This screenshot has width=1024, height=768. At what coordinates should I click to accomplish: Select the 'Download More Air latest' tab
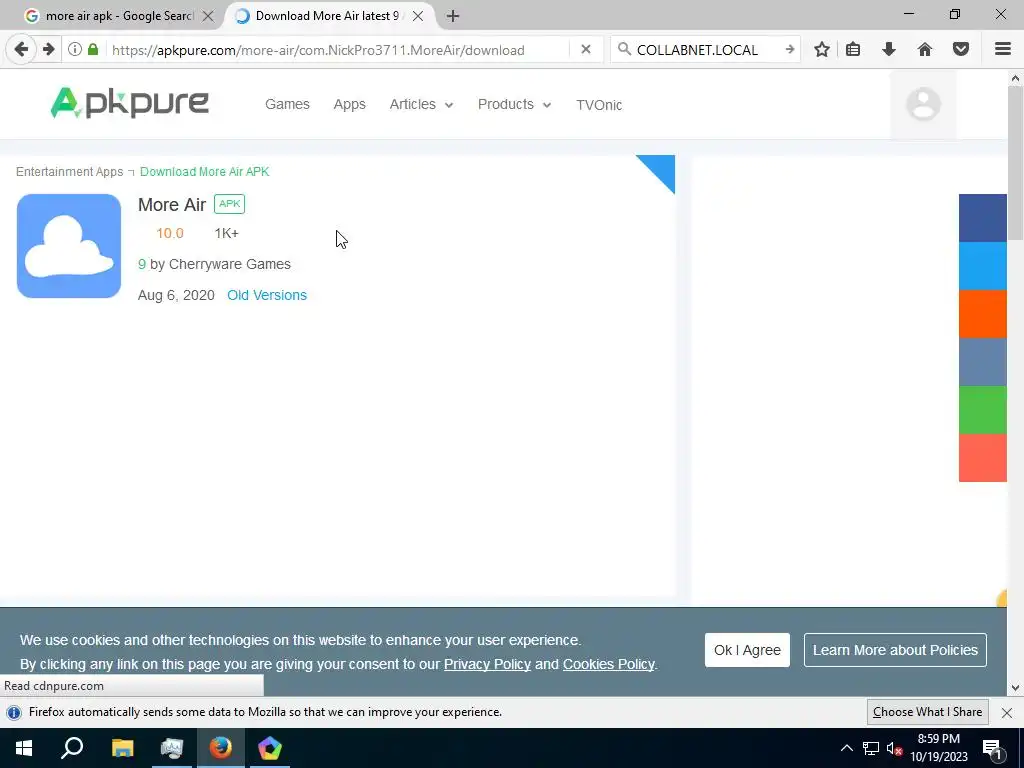pyautogui.click(x=327, y=16)
